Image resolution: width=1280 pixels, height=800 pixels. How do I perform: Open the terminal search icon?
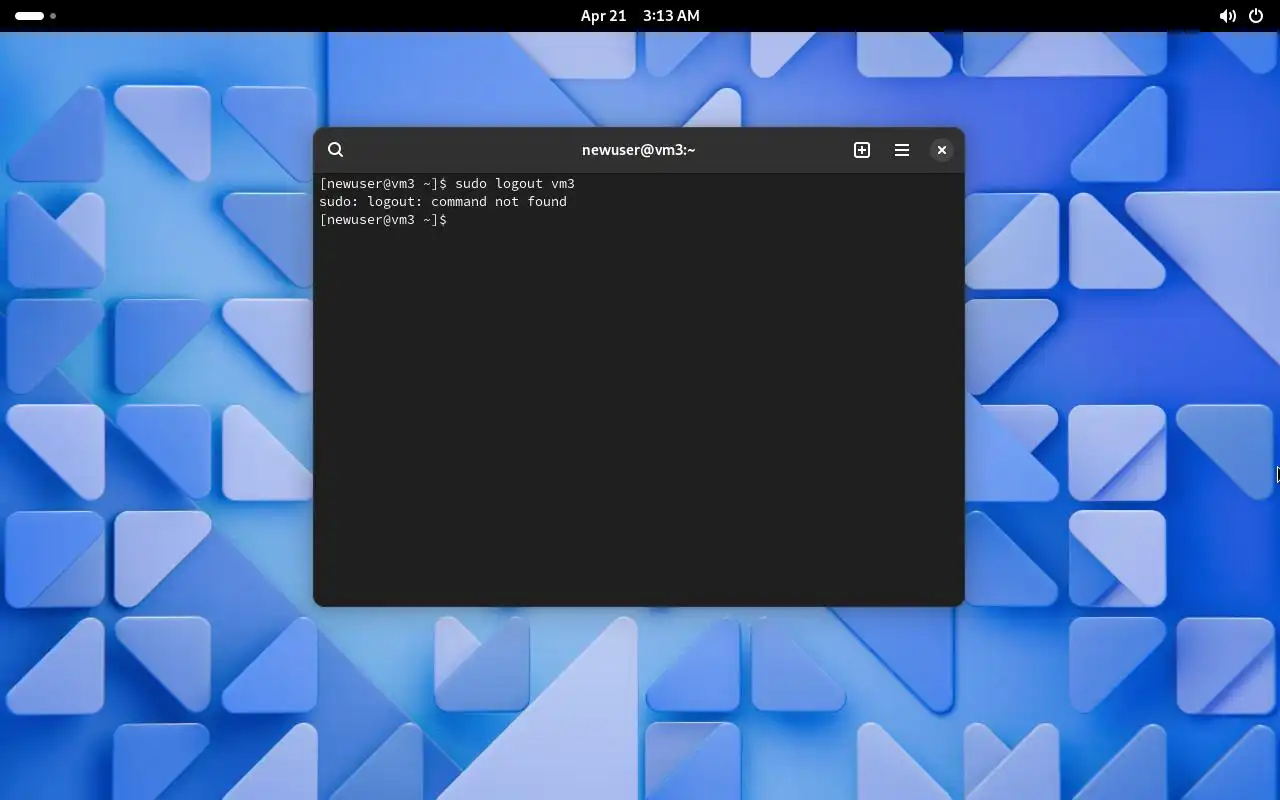point(336,150)
